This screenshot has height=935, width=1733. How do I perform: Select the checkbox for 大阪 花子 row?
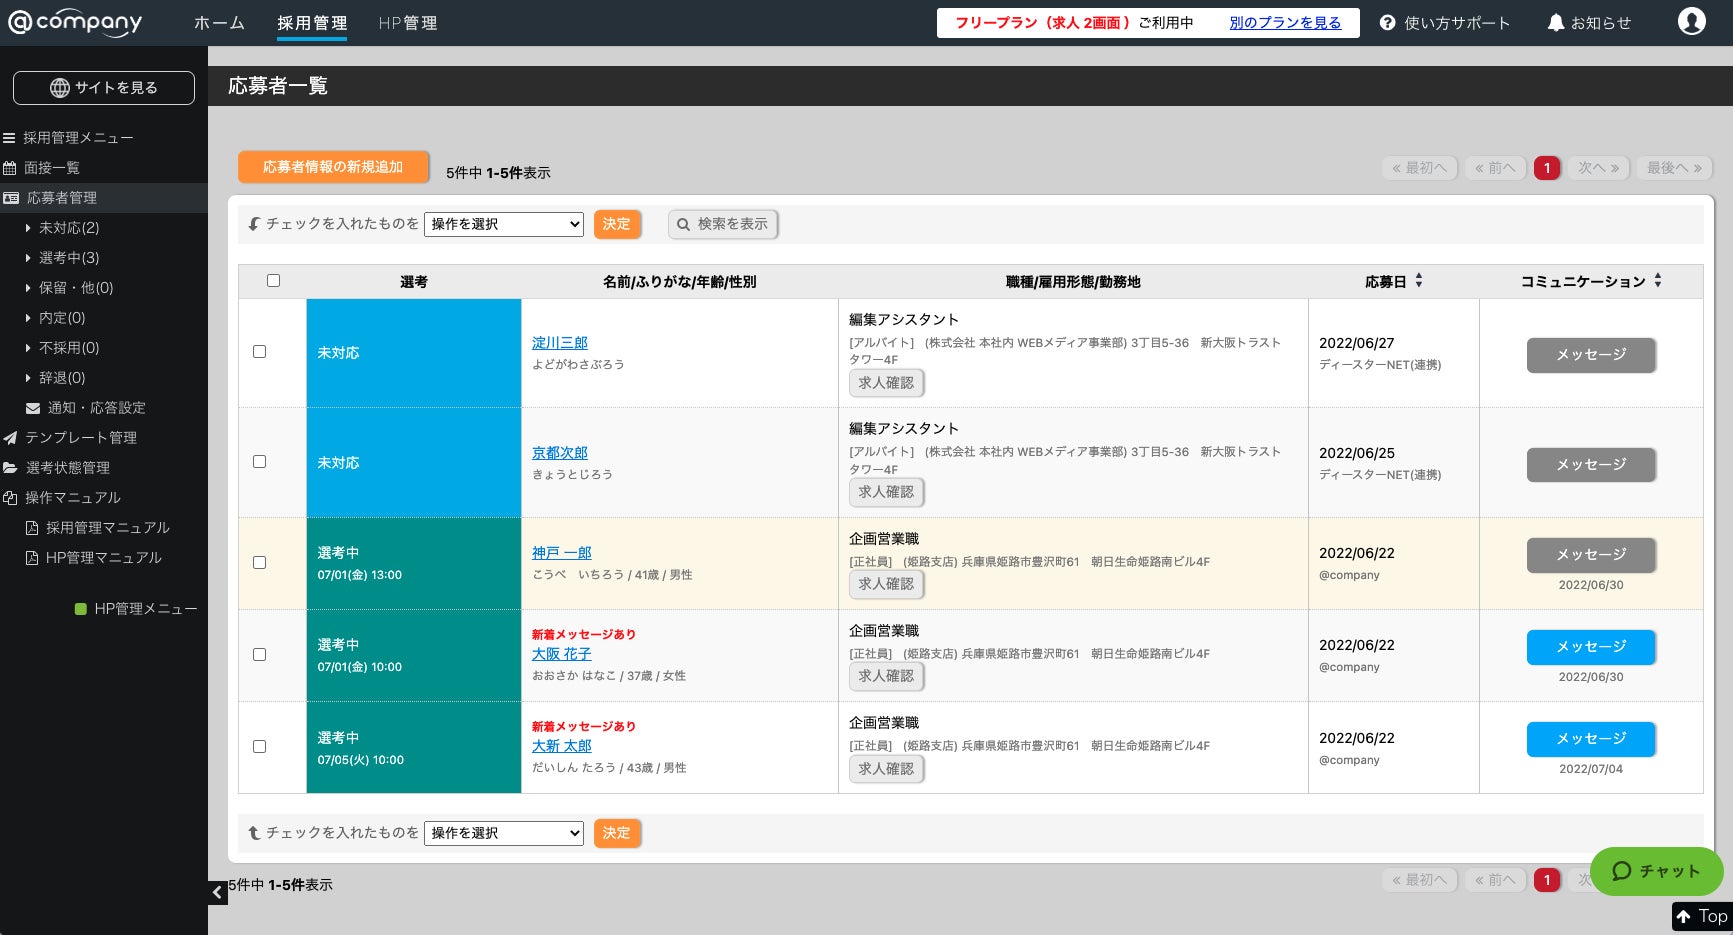(x=259, y=654)
